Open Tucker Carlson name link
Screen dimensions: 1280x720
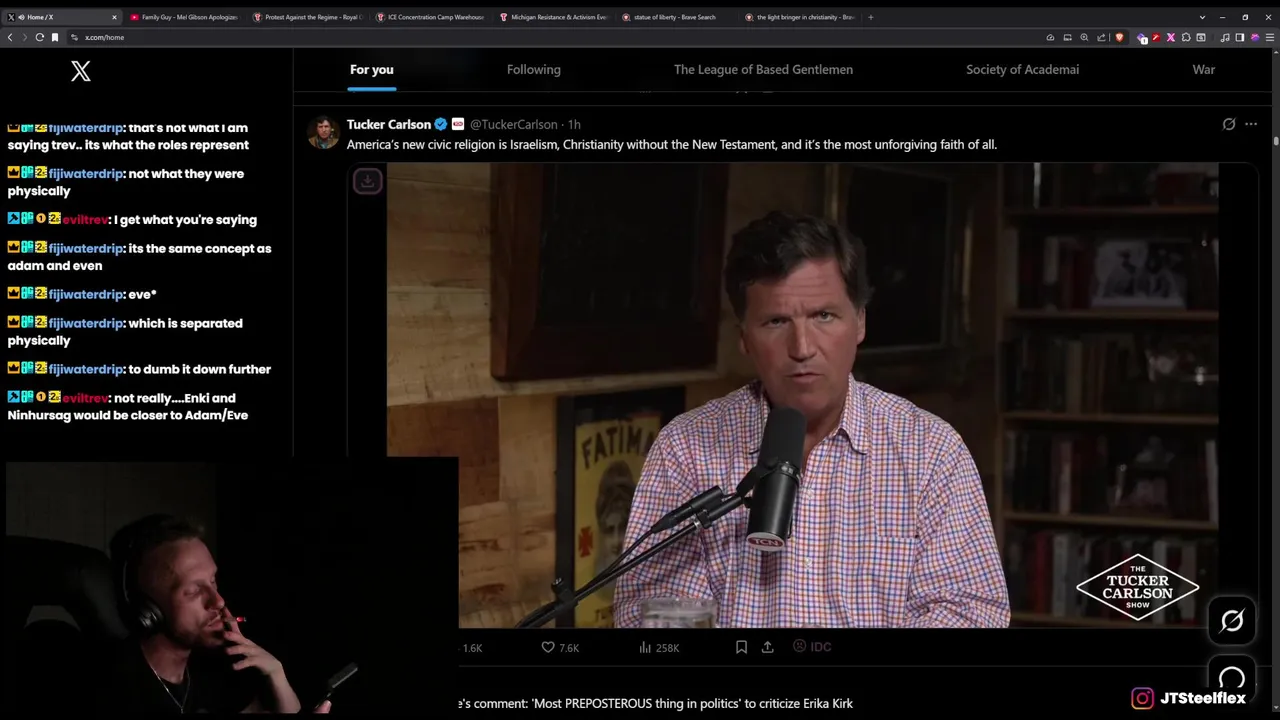[388, 124]
